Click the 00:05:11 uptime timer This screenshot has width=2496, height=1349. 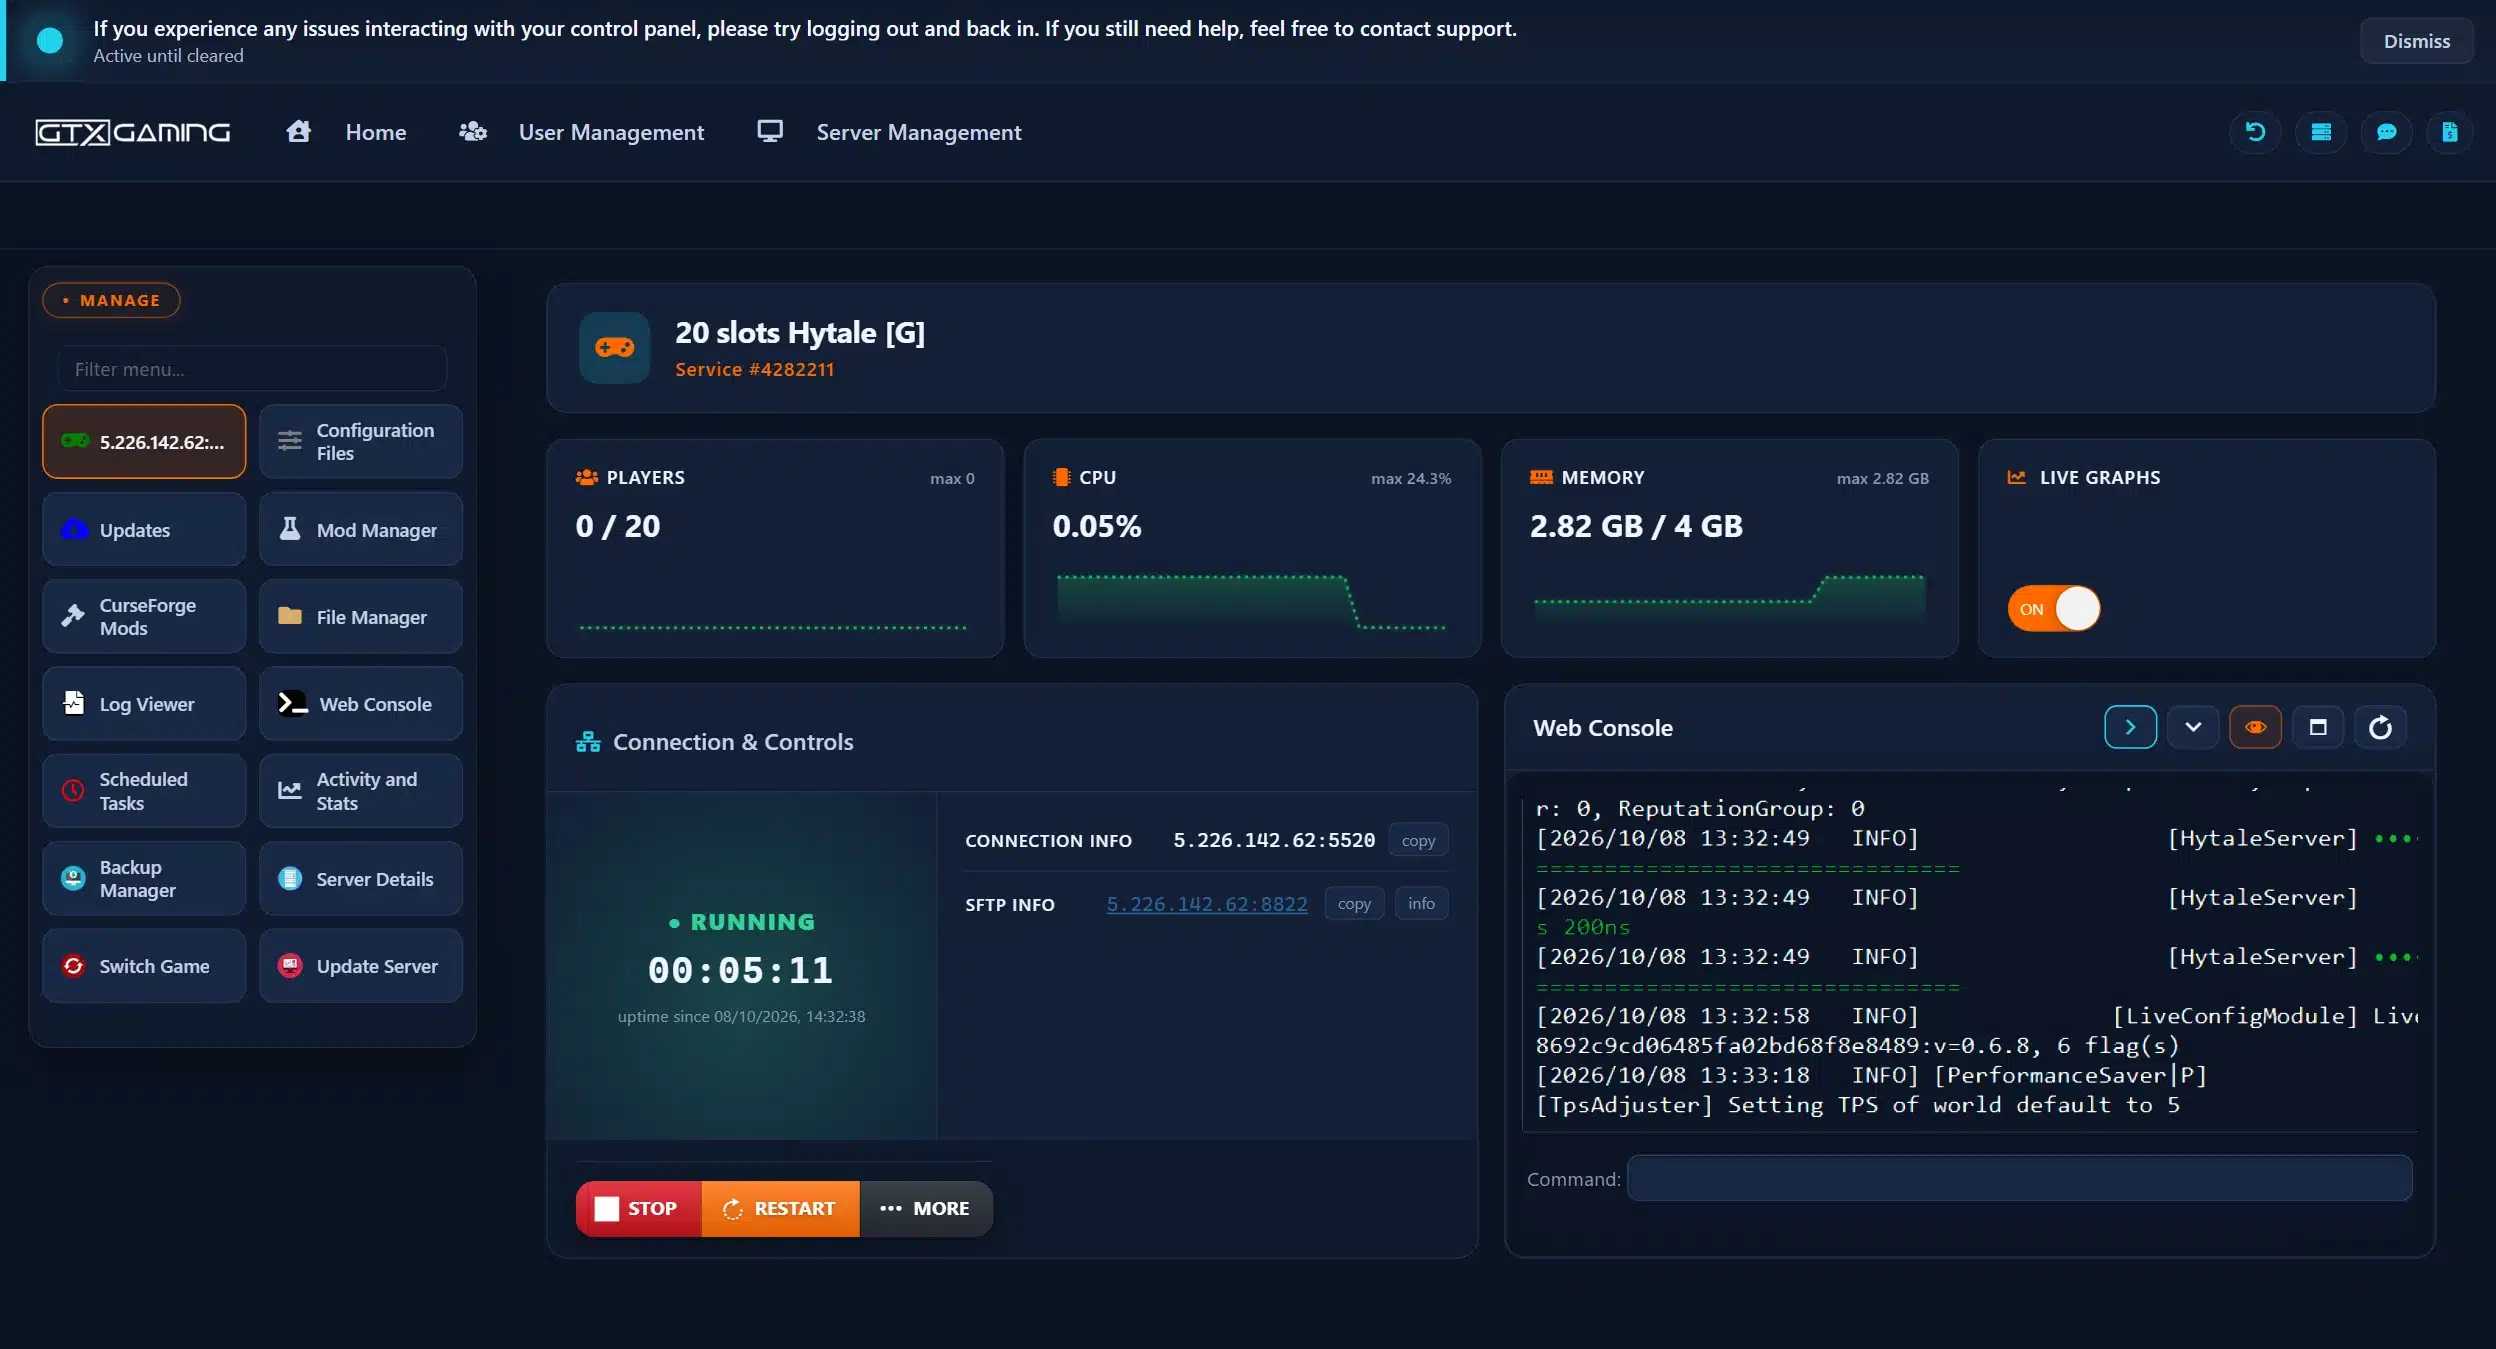740,969
